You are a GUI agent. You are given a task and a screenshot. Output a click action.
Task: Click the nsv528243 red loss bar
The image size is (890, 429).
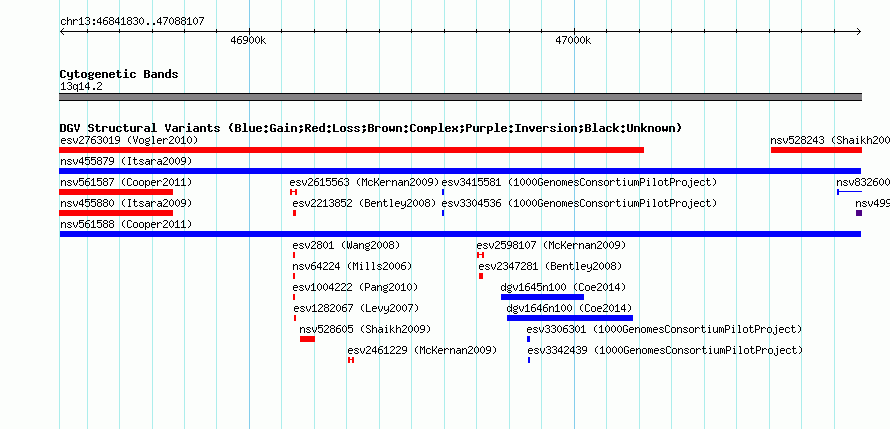point(816,150)
